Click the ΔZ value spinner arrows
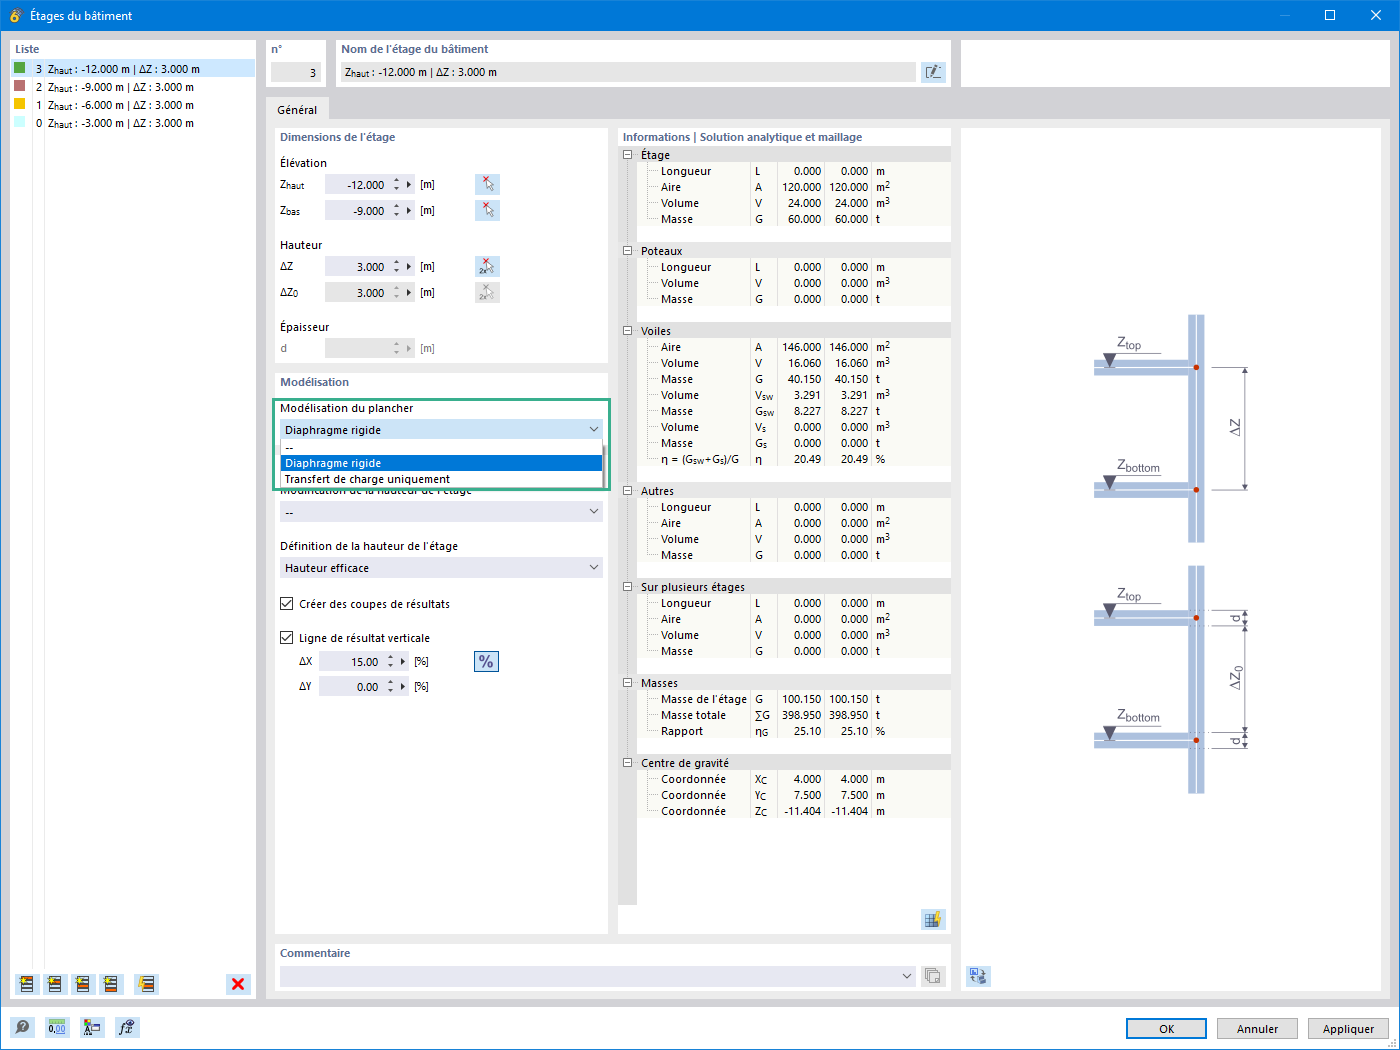This screenshot has height=1050, width=1400. 397,267
